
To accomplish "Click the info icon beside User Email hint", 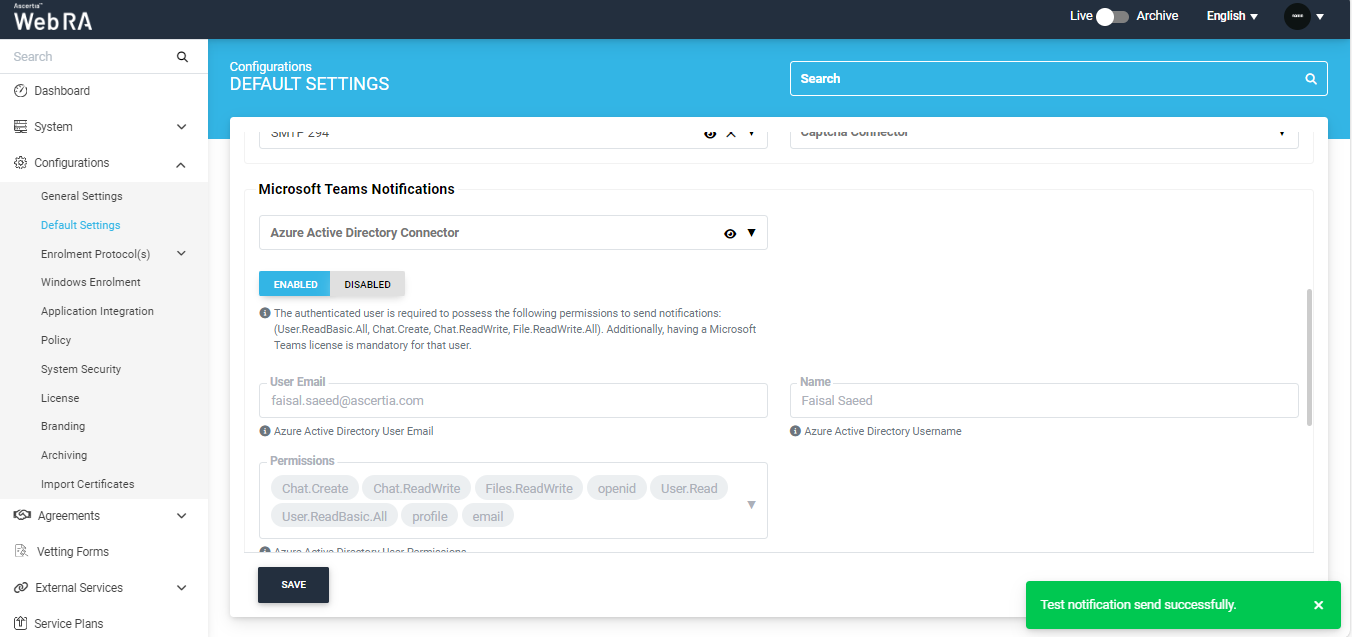I will coord(265,431).
